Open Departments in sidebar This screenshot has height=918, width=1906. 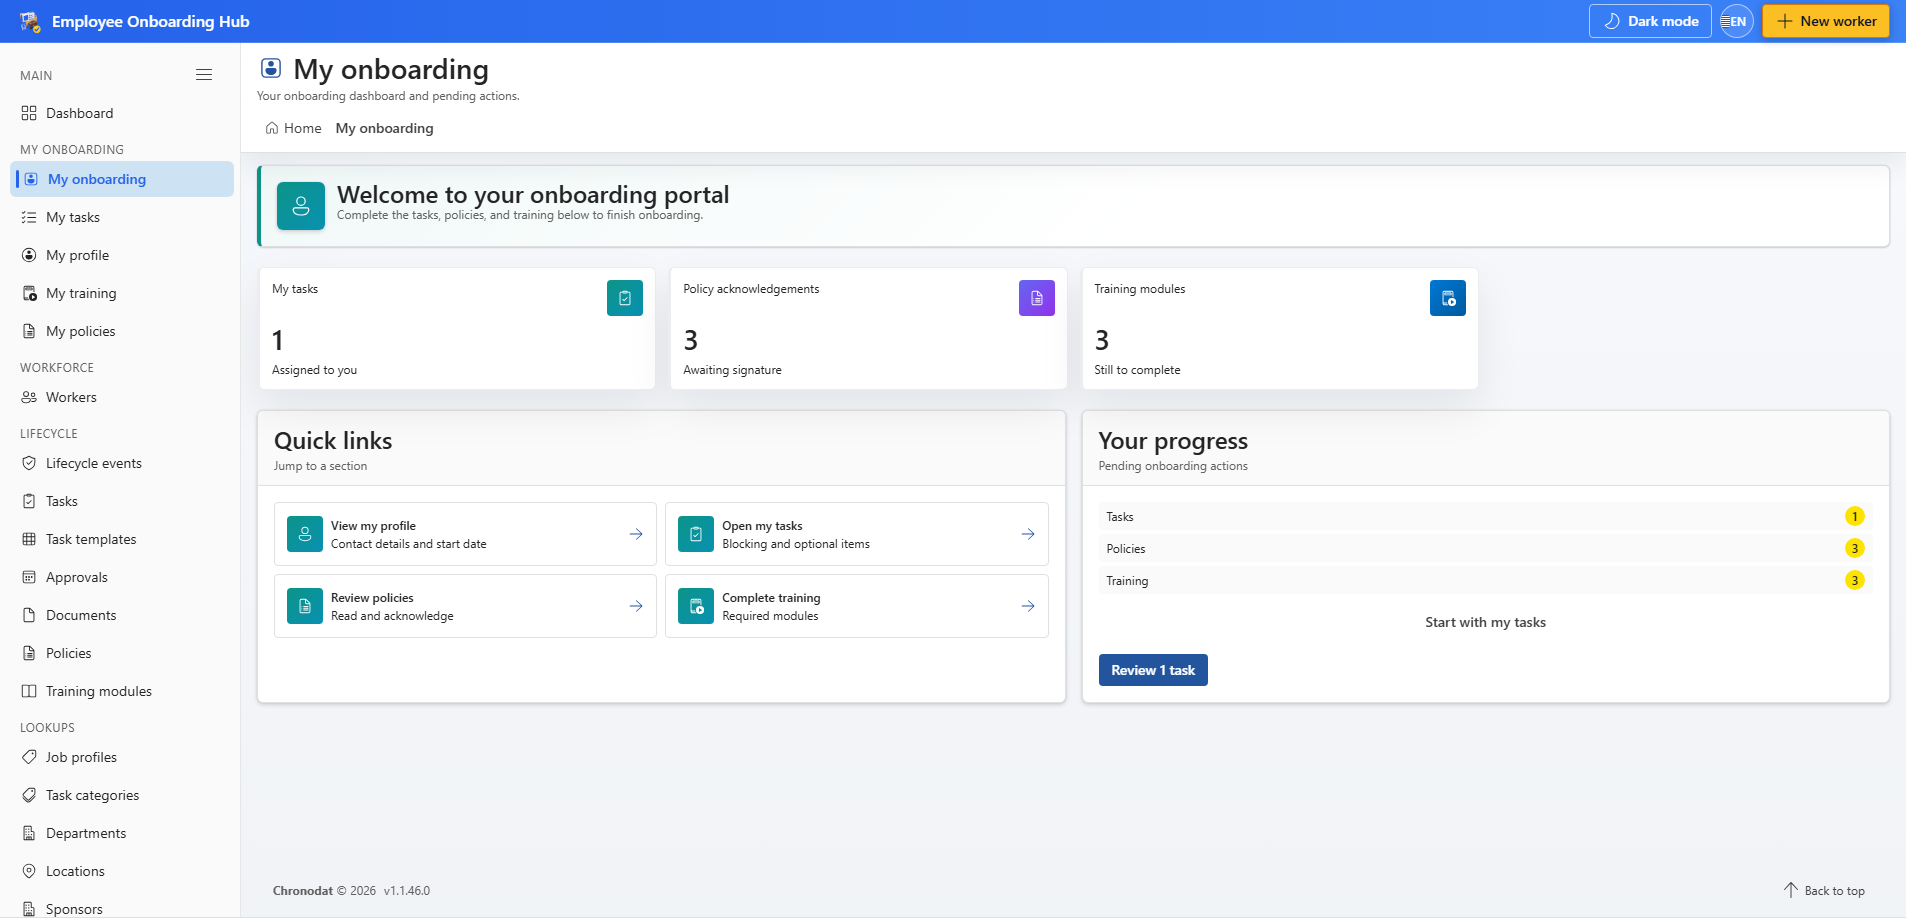[122, 833]
